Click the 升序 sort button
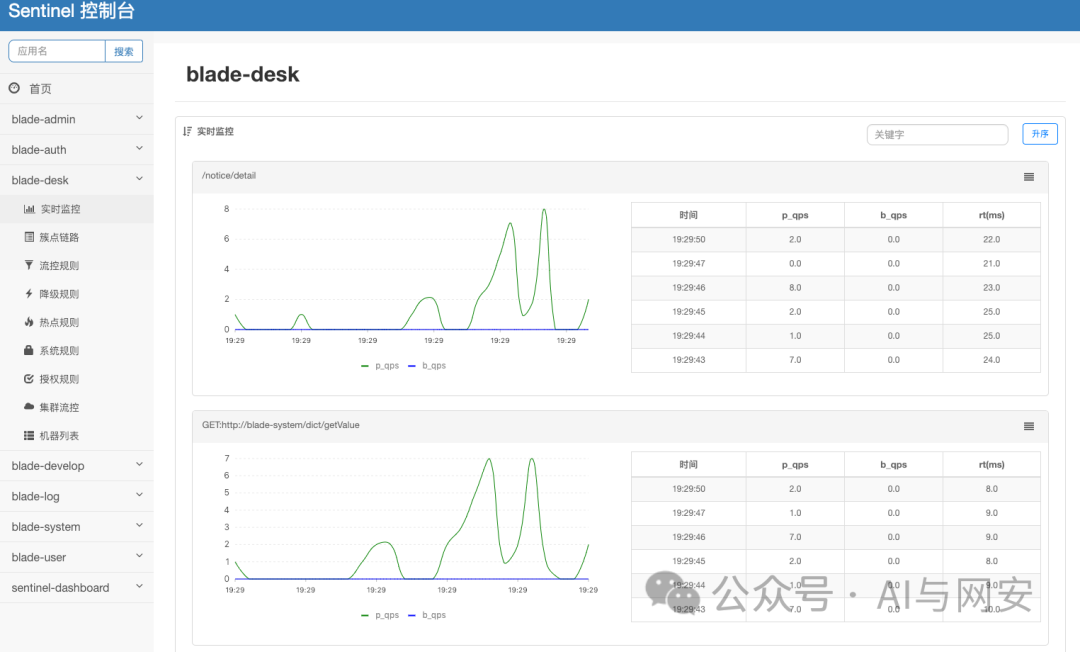The image size is (1080, 652). pos(1040,134)
